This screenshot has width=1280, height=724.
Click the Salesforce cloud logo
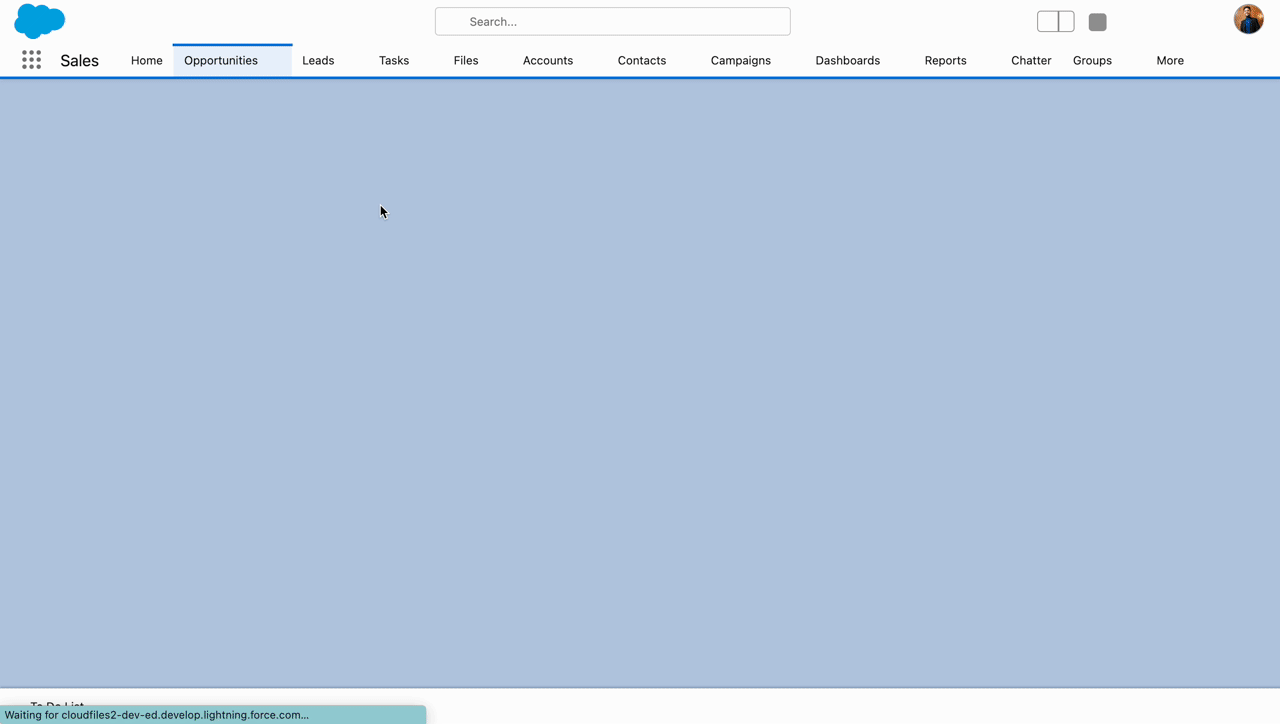click(x=40, y=21)
